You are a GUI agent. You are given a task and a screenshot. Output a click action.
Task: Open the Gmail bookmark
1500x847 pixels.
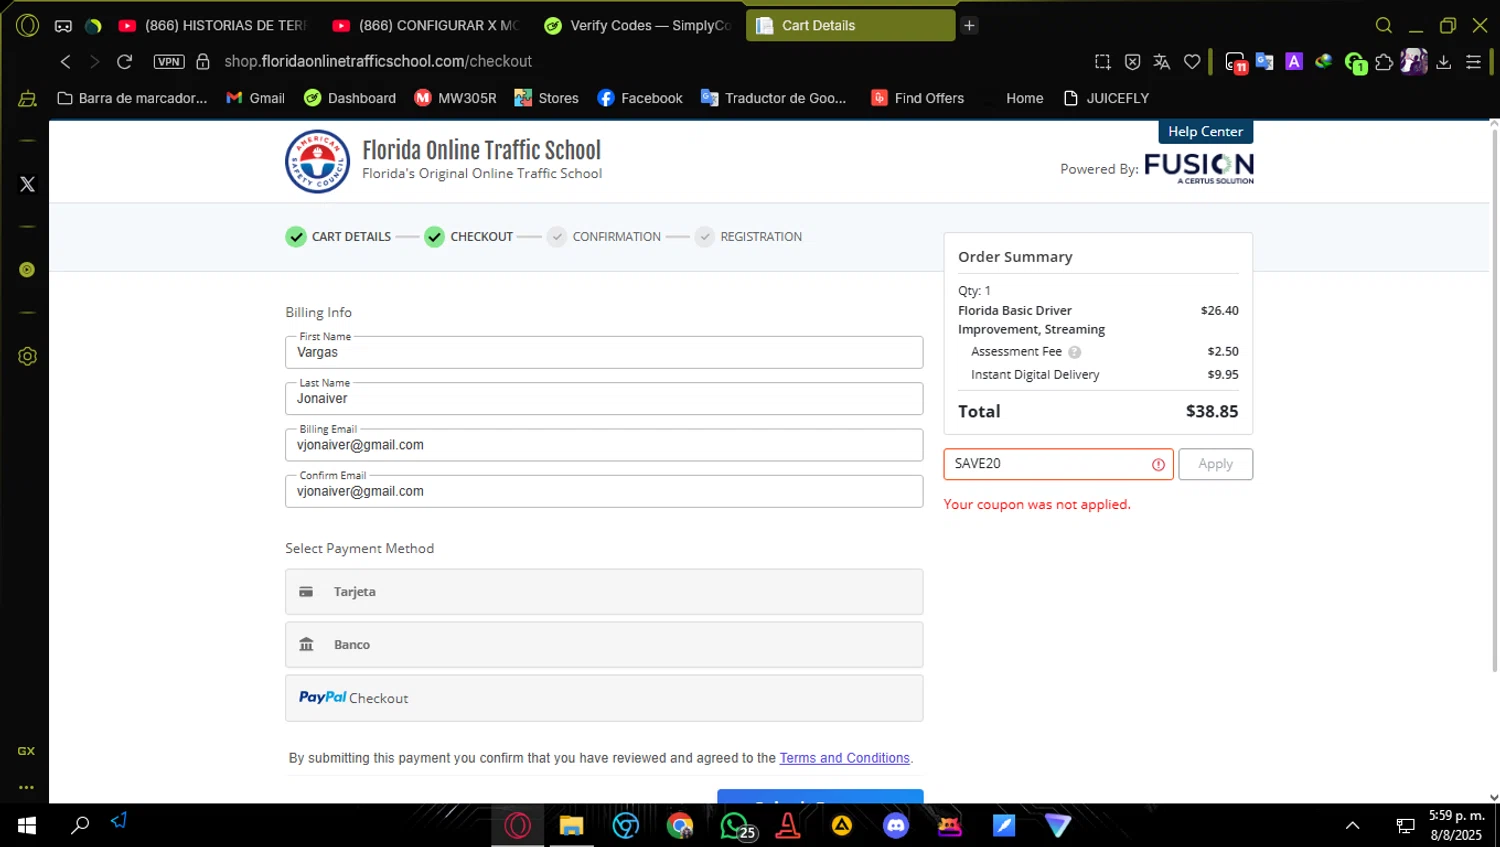click(256, 98)
